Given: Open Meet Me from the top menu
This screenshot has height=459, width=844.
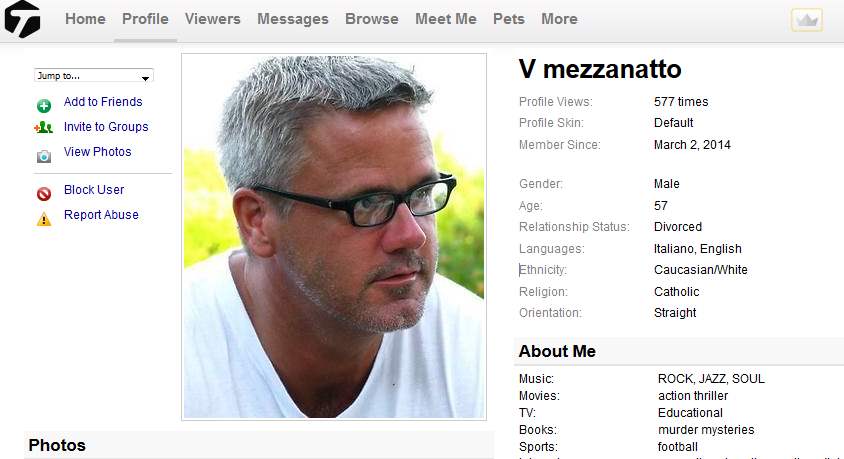Looking at the screenshot, I should click(x=446, y=19).
